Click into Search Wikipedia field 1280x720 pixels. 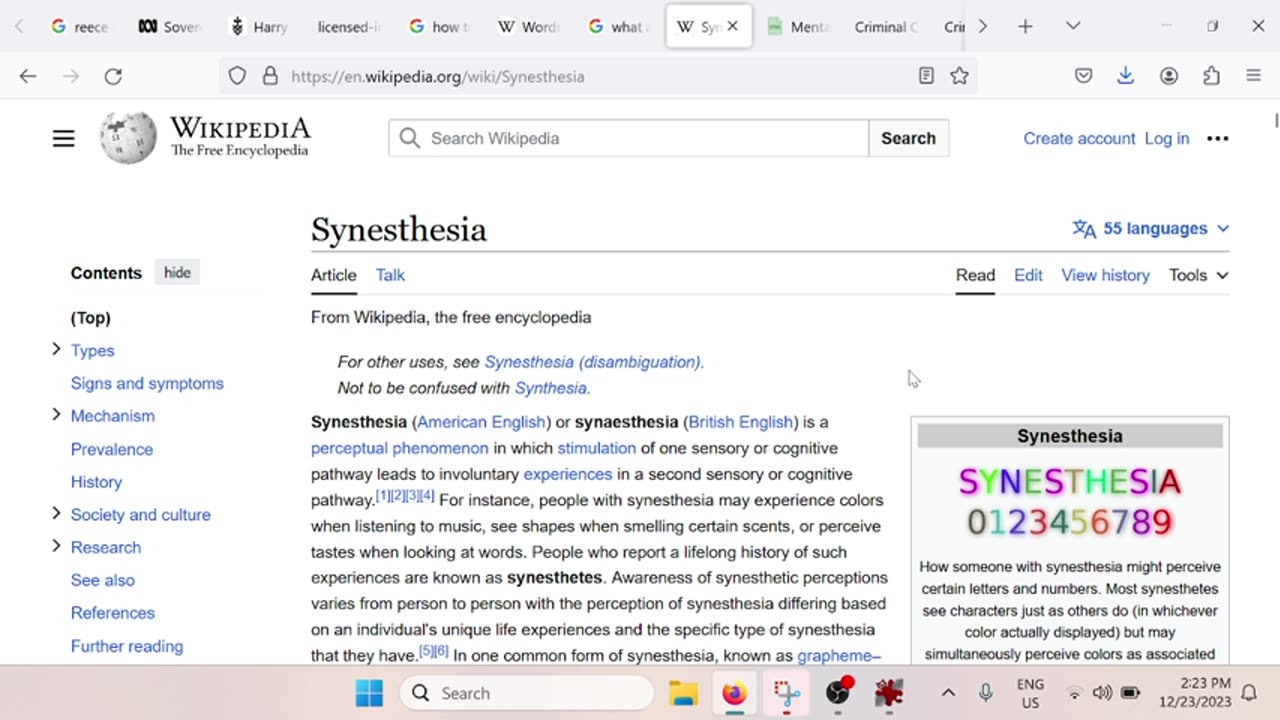tap(629, 138)
